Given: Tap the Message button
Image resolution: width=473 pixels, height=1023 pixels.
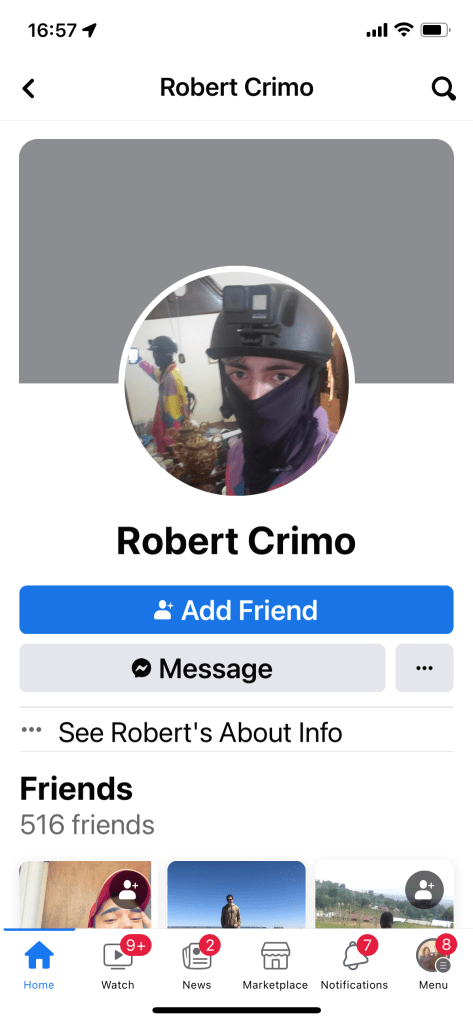Looking at the screenshot, I should [x=202, y=668].
